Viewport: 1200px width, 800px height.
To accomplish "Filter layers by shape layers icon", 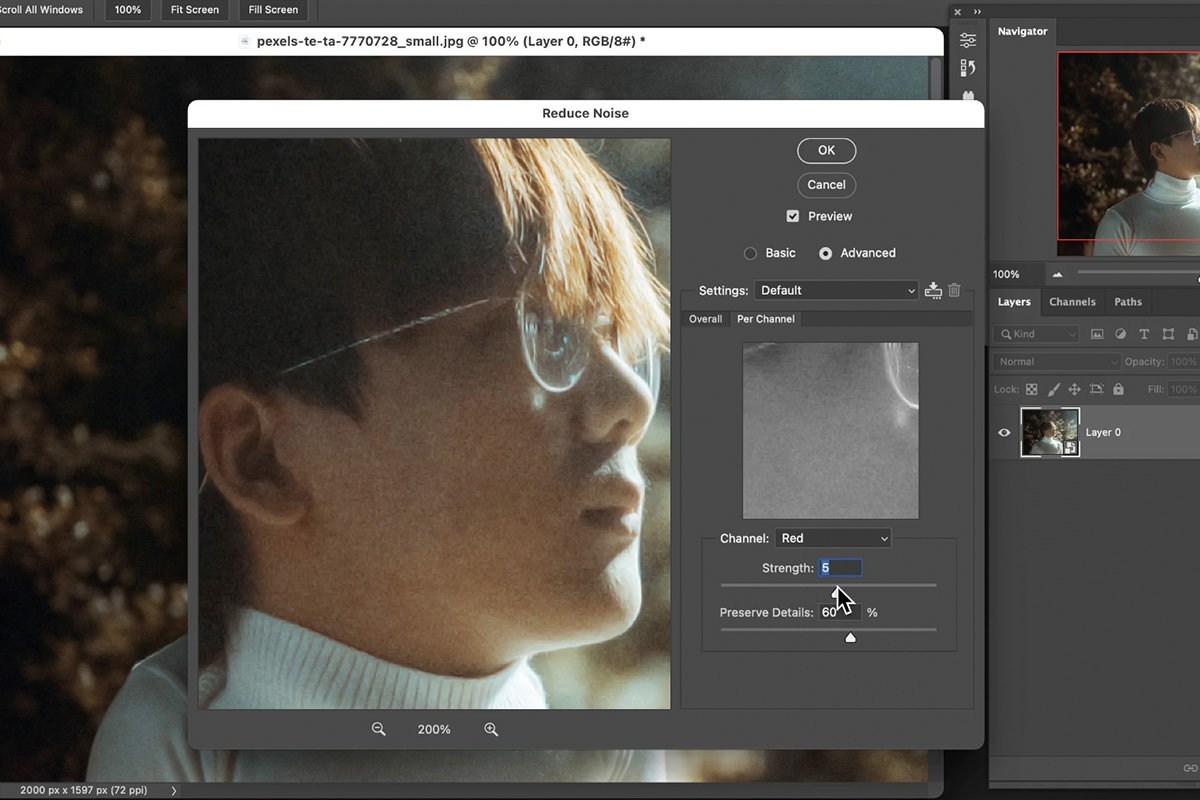I will click(1167, 334).
